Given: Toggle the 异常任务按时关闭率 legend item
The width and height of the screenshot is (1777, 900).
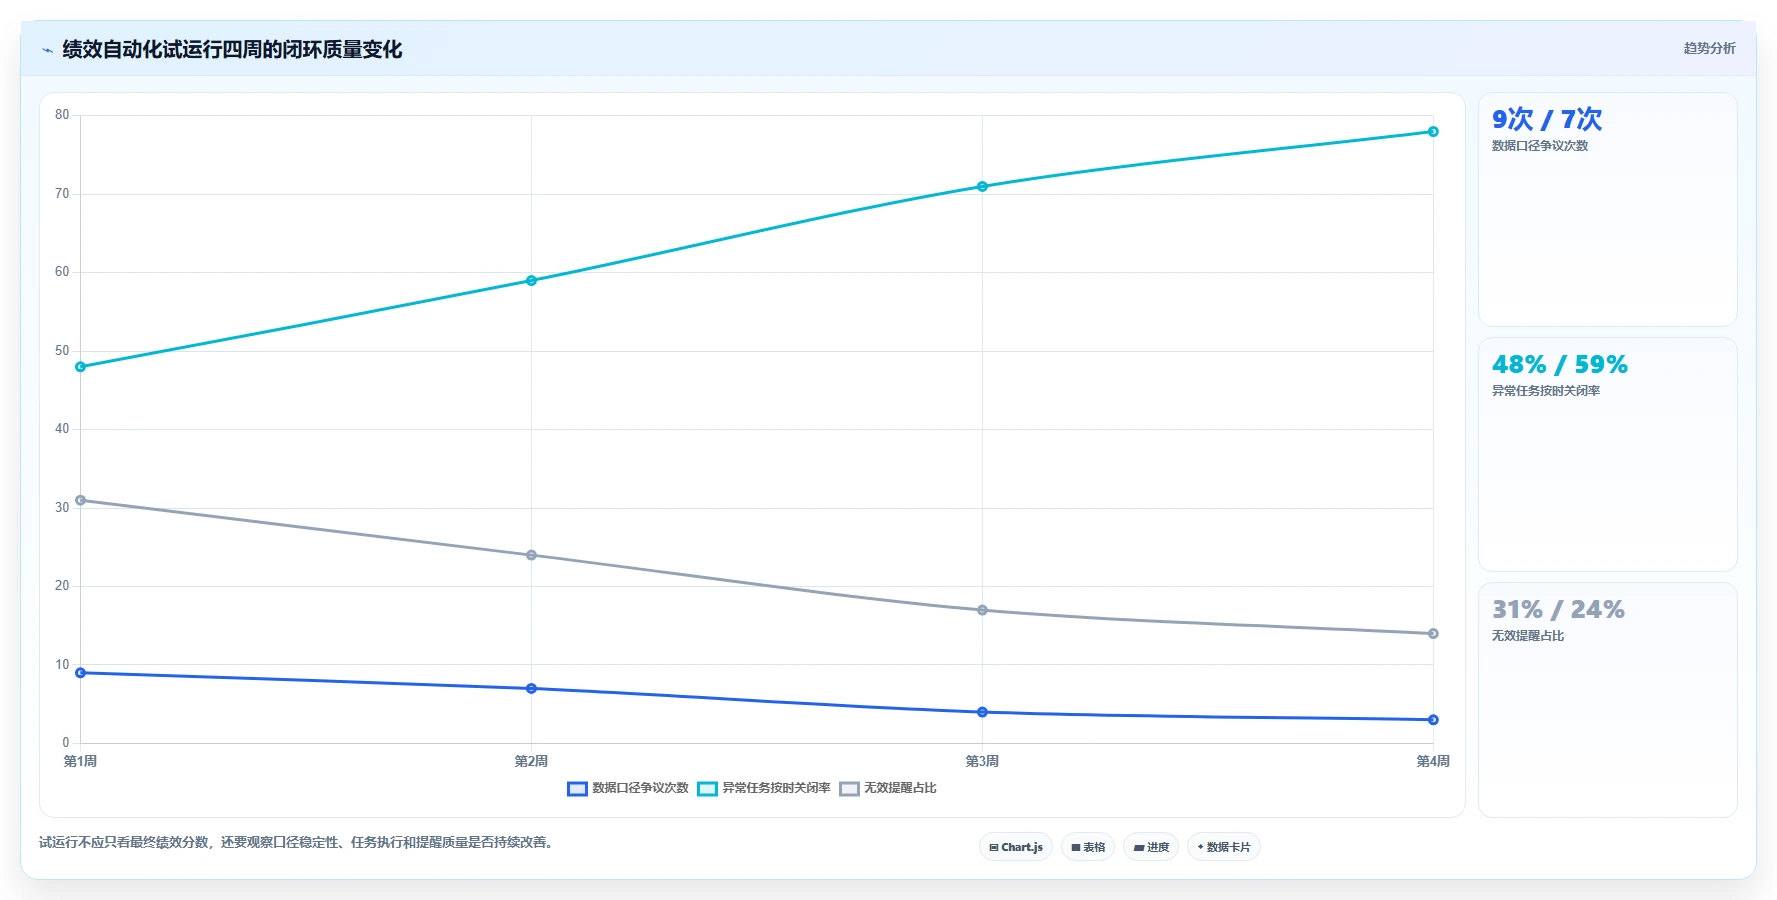Looking at the screenshot, I should [764, 788].
